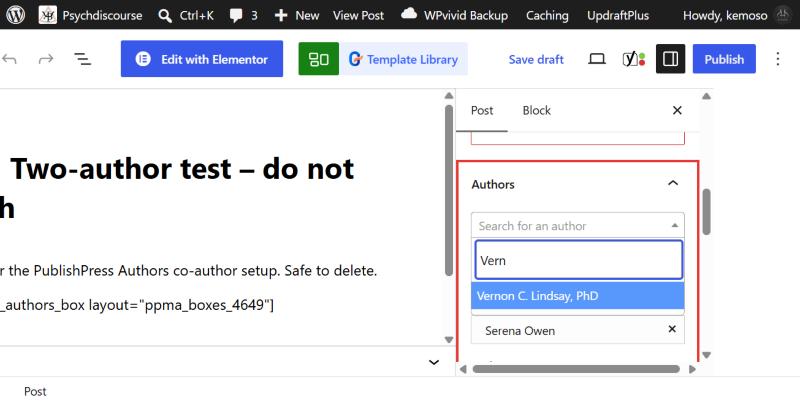Open the comments bubble in the admin bar
This screenshot has height=406, width=800.
243,15
